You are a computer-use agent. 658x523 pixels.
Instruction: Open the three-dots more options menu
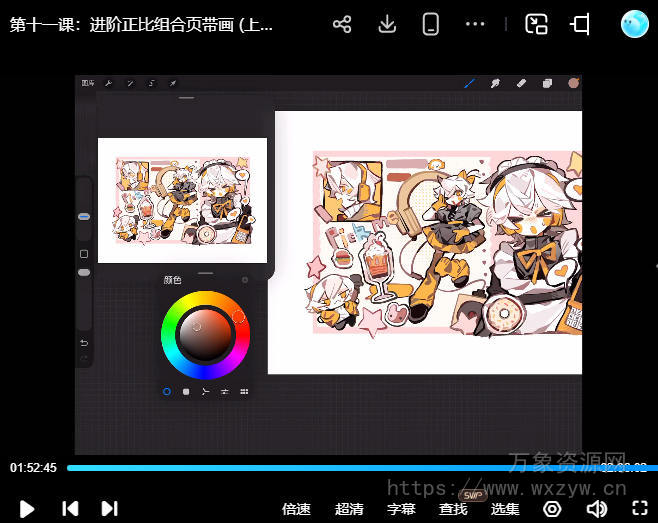475,24
